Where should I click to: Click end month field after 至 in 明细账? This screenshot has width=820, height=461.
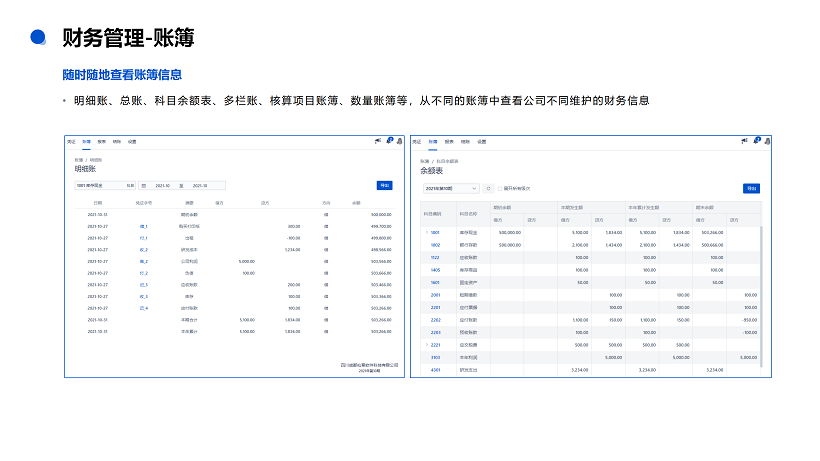click(200, 186)
